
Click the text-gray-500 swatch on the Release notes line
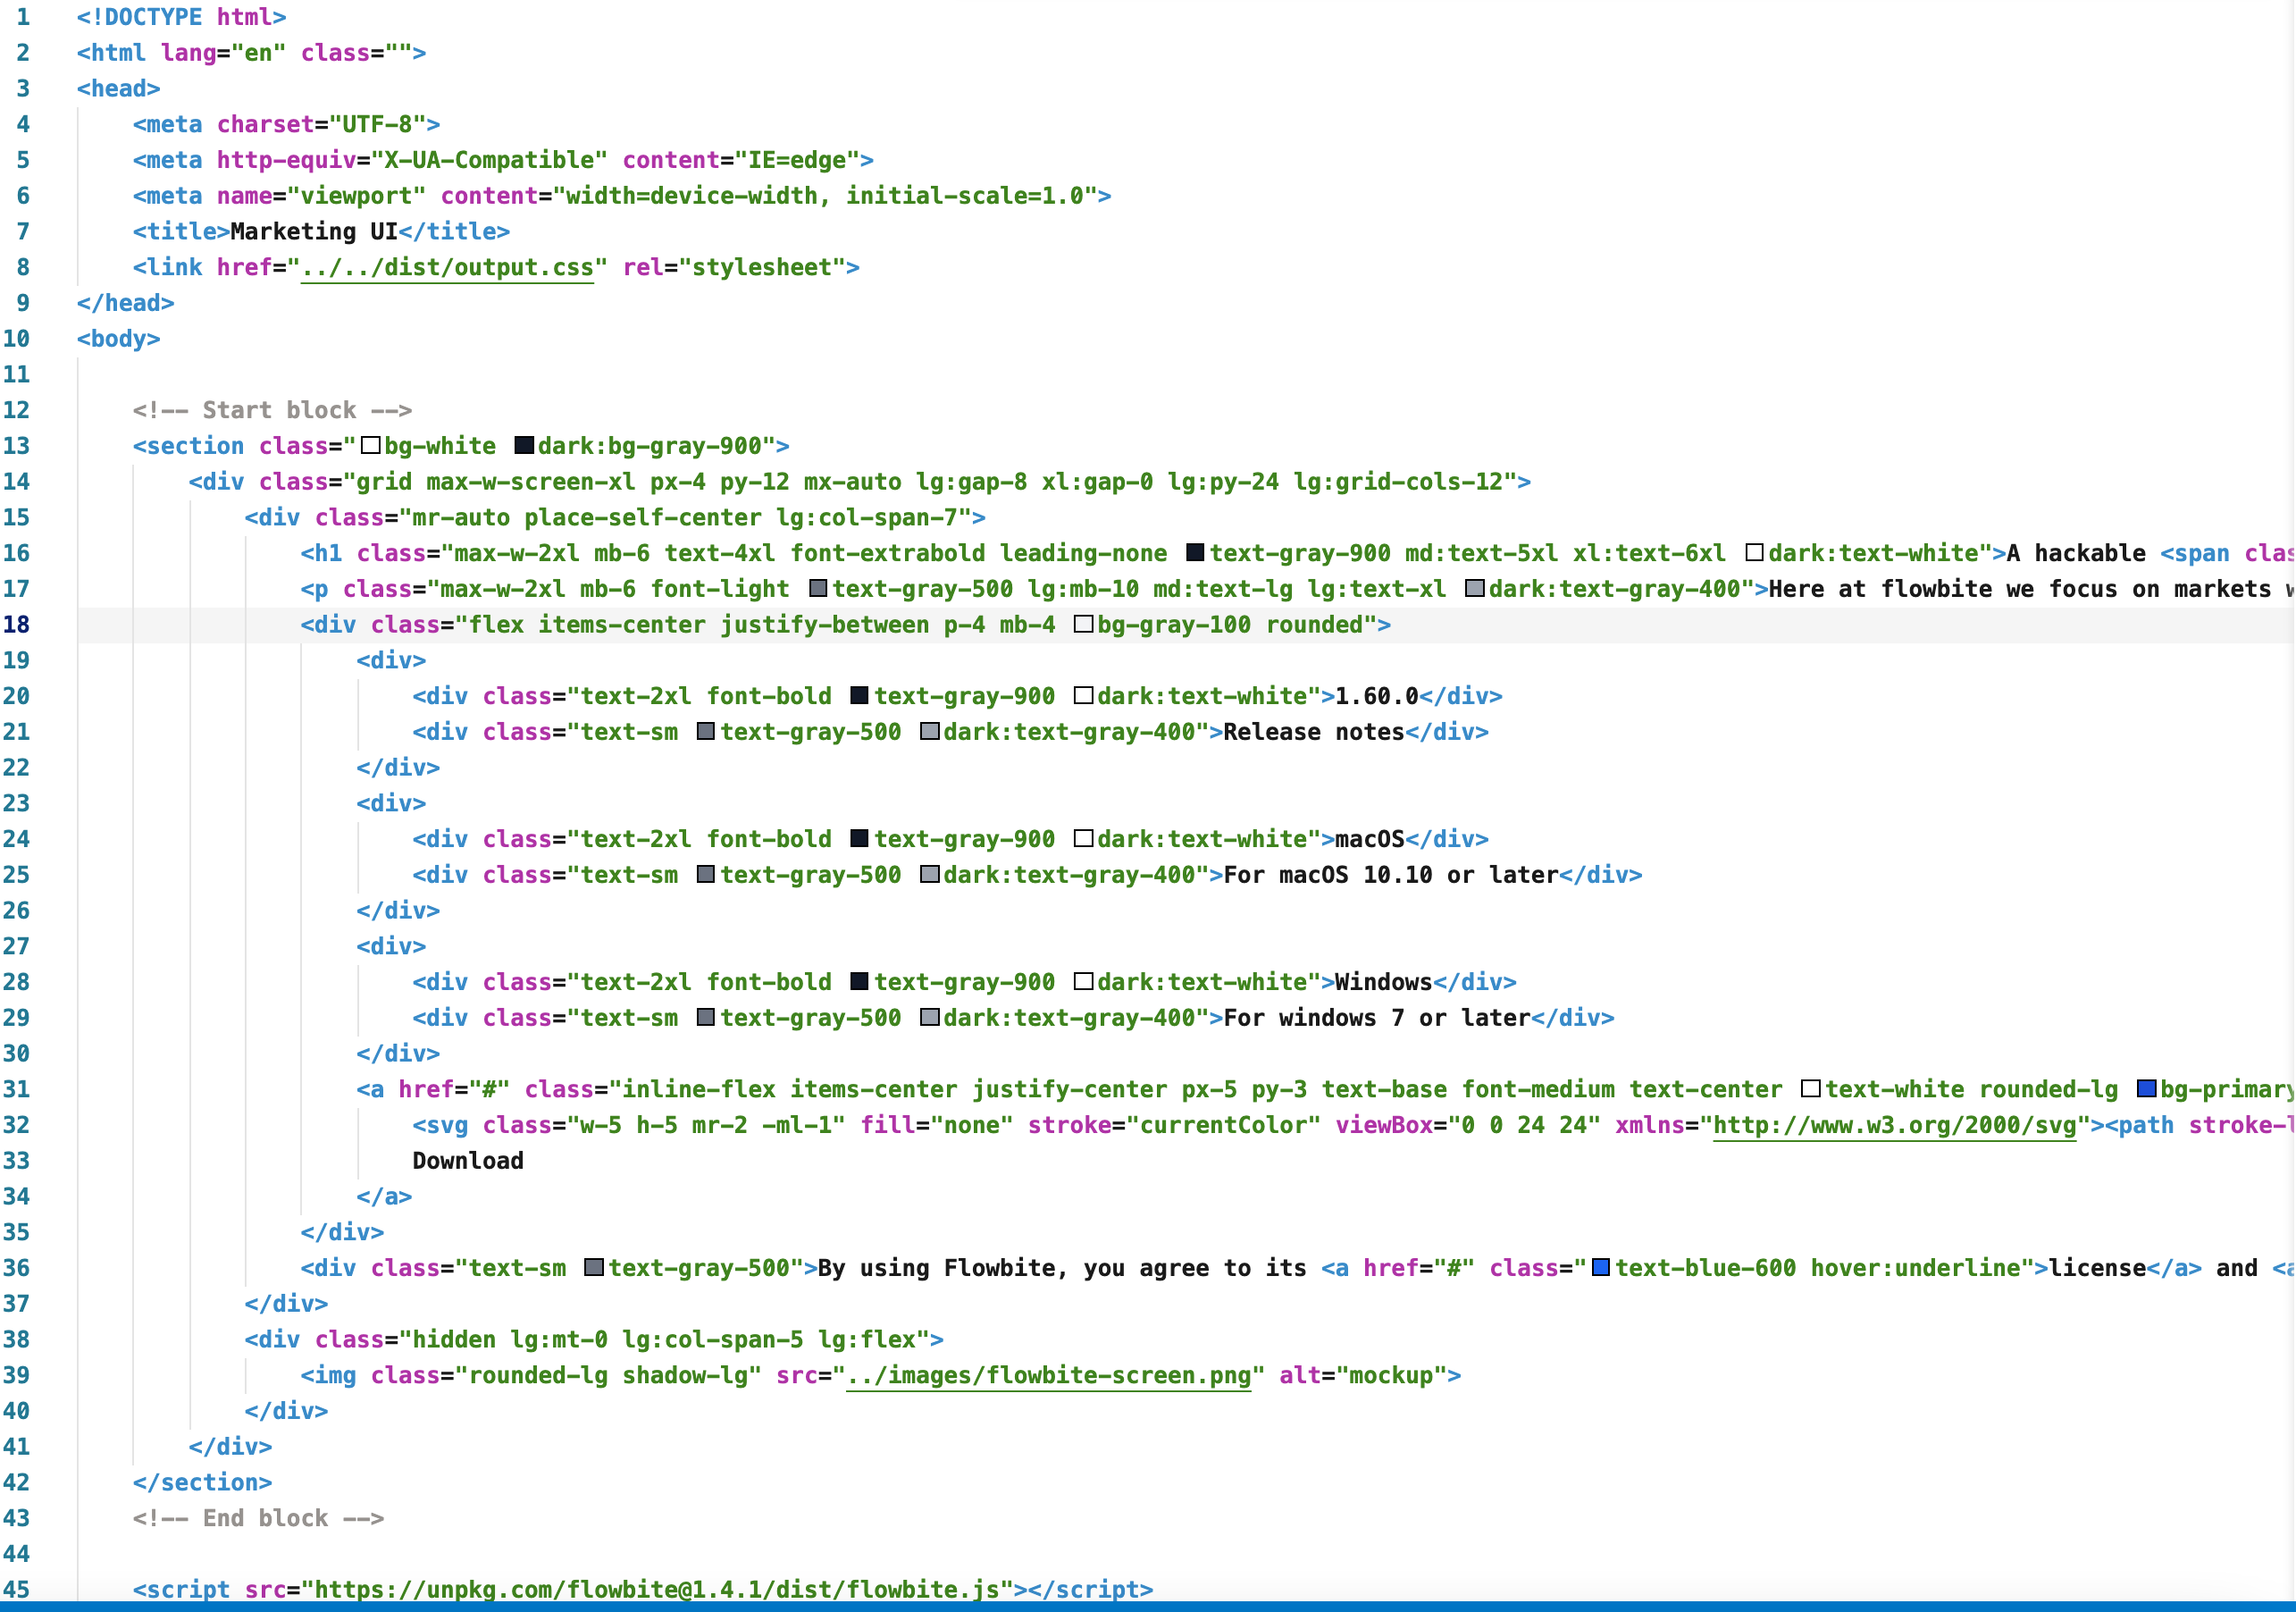point(706,732)
